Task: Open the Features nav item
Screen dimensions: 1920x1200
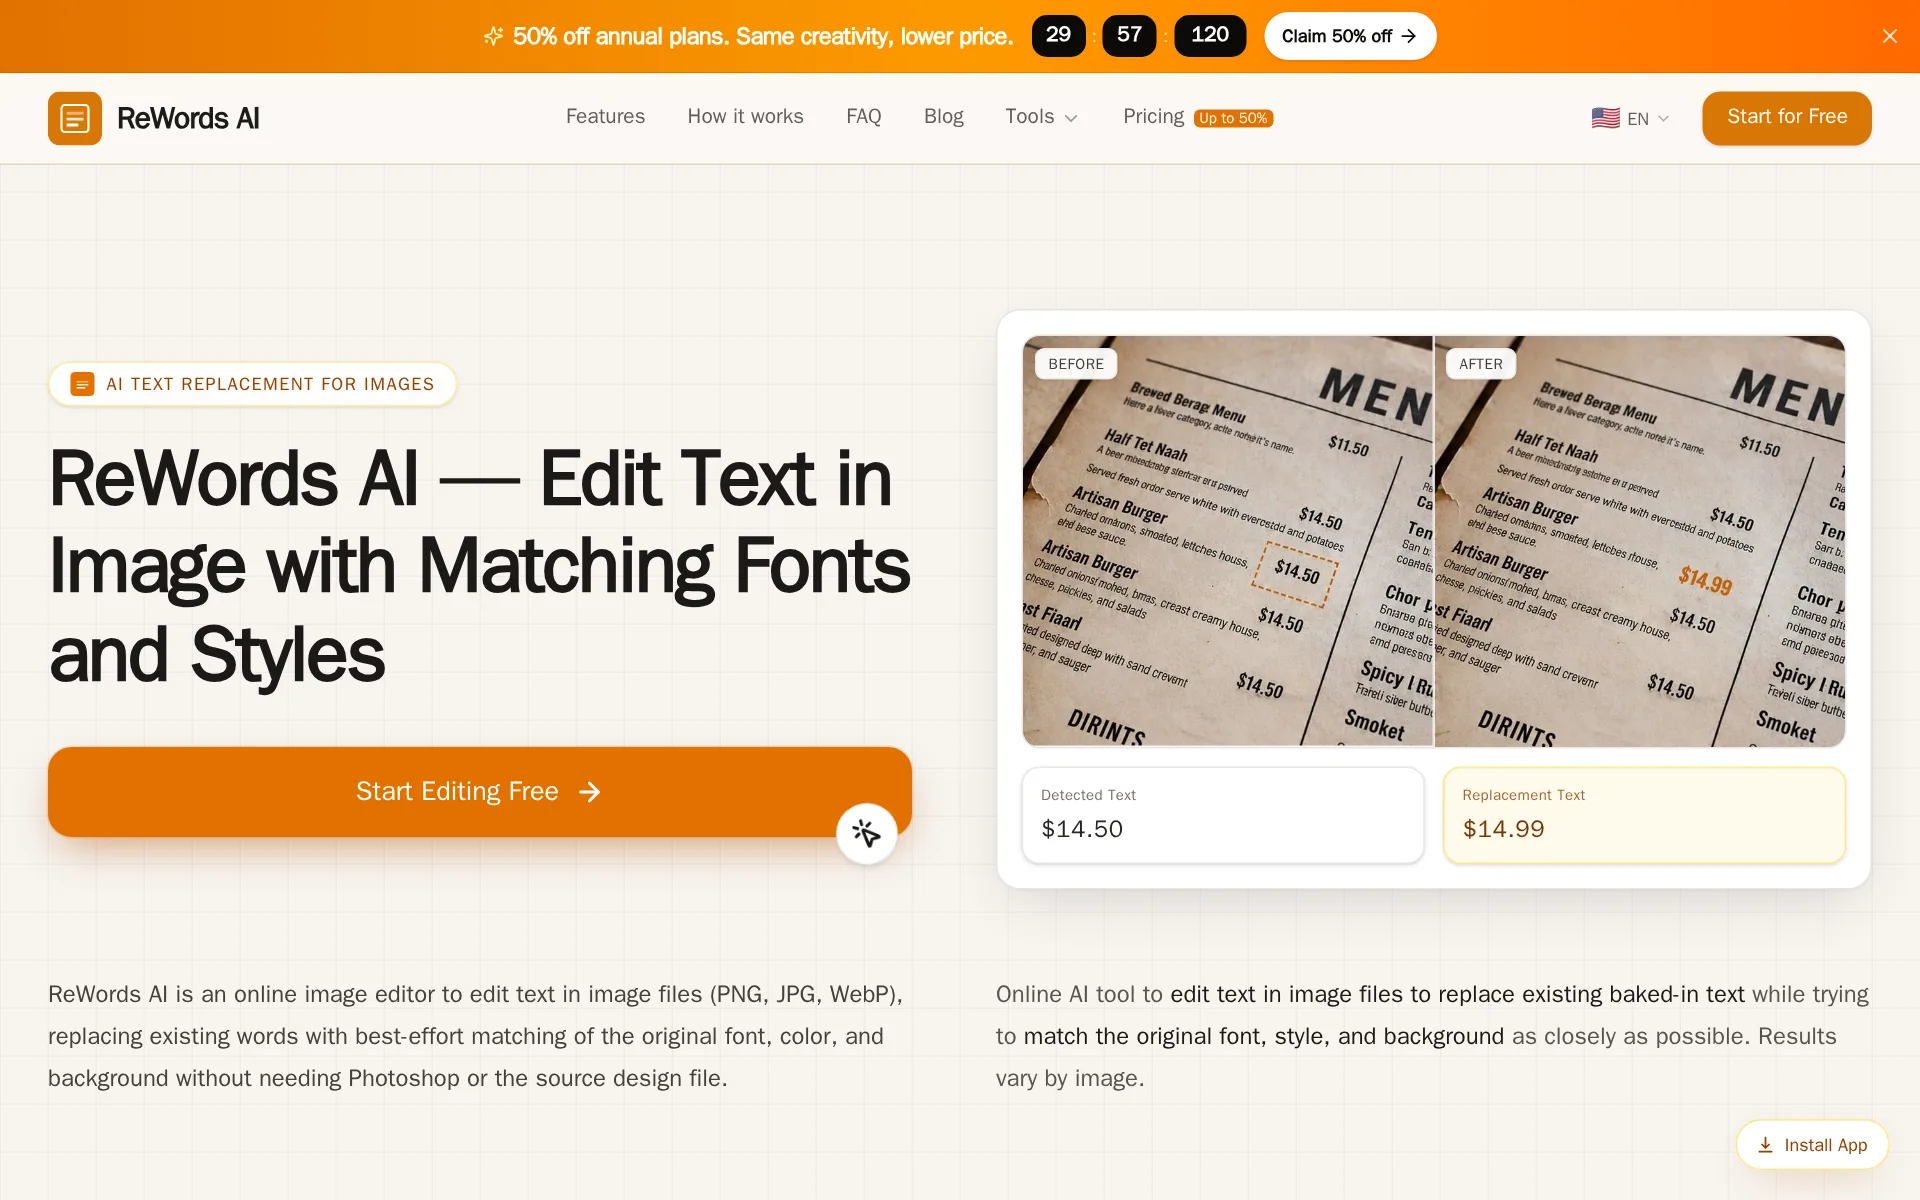Action: (605, 117)
